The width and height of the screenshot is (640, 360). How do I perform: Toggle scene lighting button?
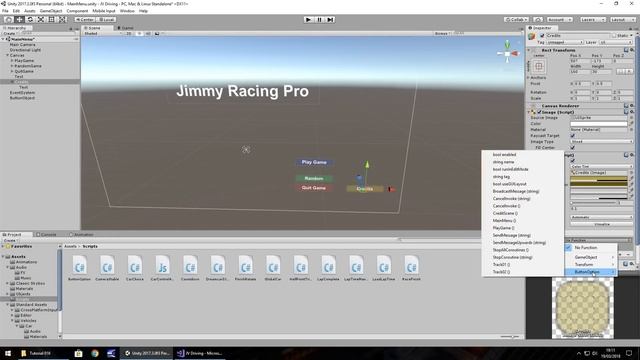pos(139,33)
